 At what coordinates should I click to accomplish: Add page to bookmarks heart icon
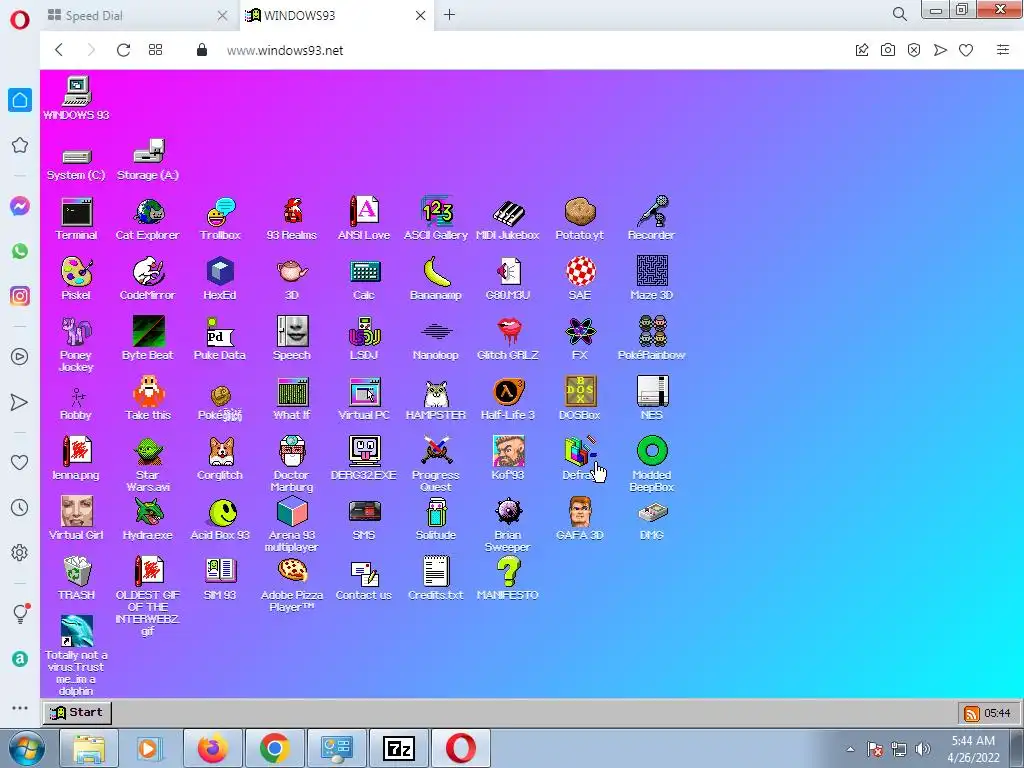(966, 50)
